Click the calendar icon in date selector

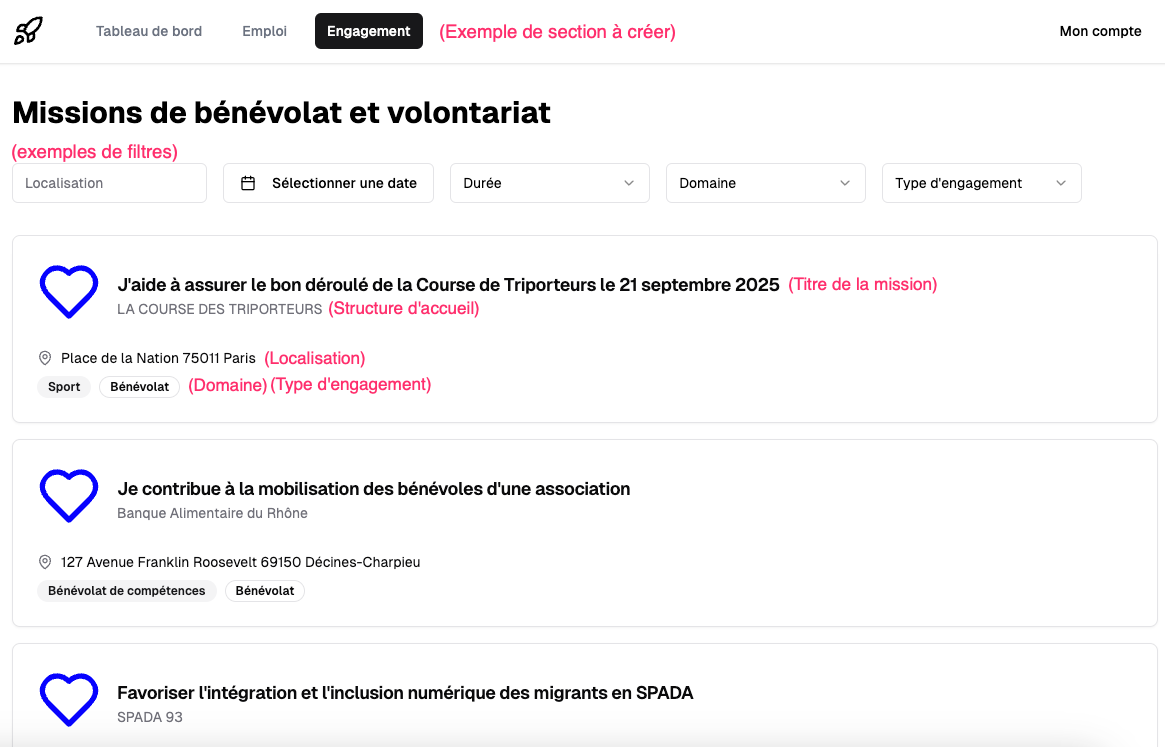[249, 183]
